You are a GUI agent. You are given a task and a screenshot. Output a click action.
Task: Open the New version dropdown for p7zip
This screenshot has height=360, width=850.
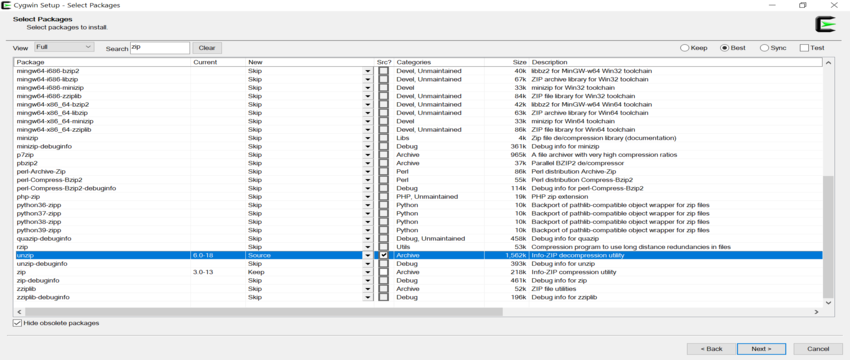368,155
